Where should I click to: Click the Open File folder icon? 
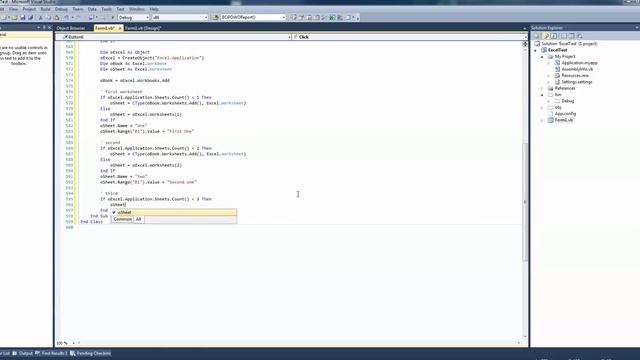tap(15, 18)
